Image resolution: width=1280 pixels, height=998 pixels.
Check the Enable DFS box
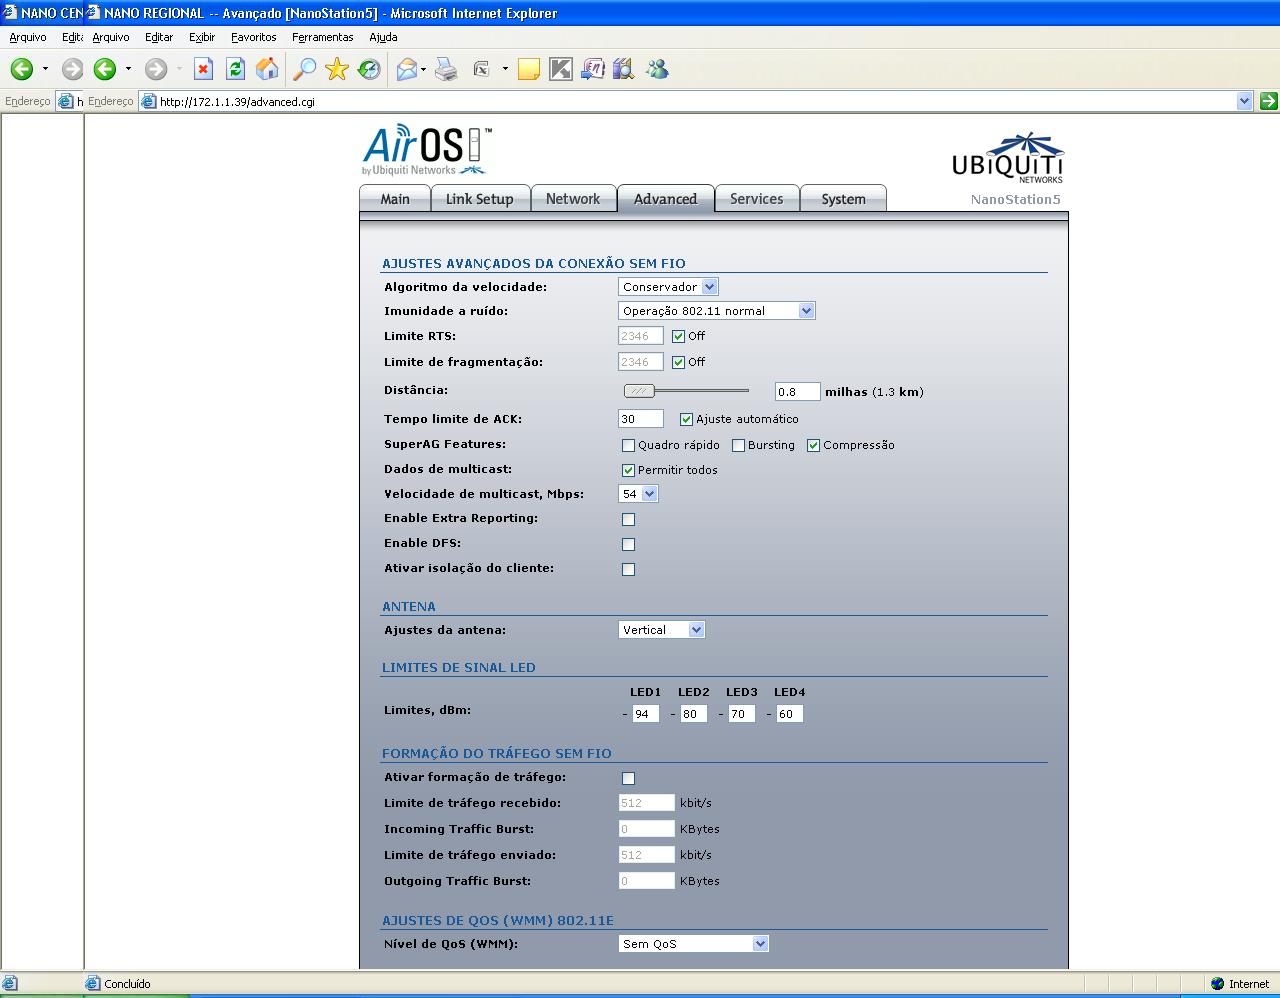[x=628, y=545]
